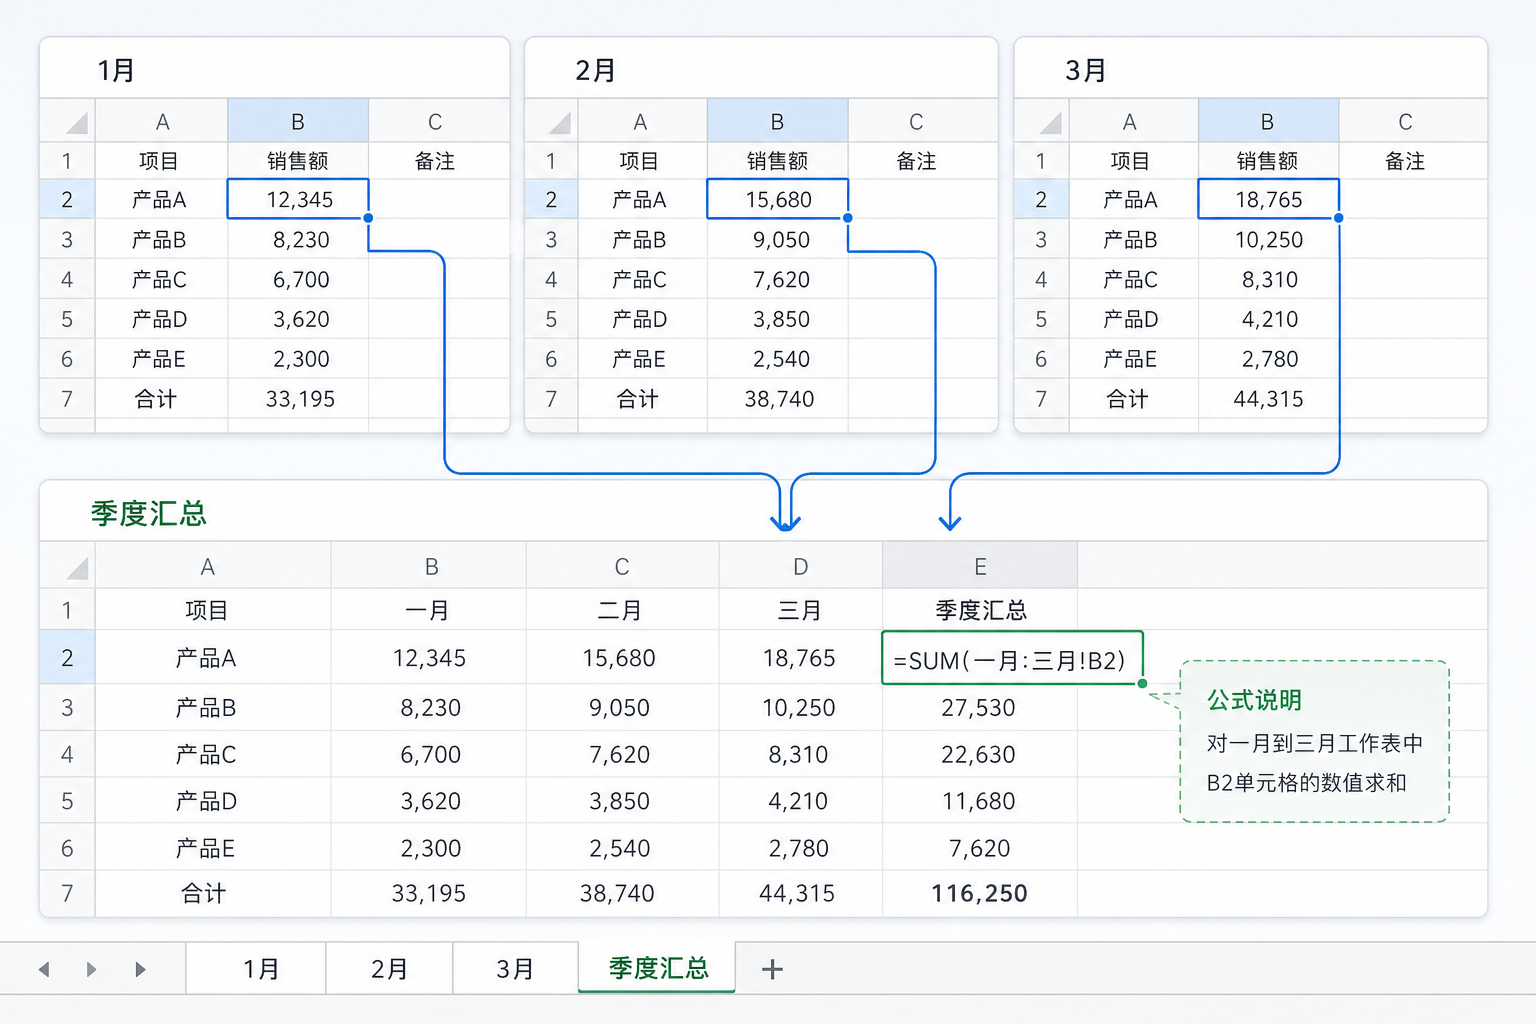Click the middle sheet-navigation arrow
The width and height of the screenshot is (1536, 1024).
pos(91,969)
